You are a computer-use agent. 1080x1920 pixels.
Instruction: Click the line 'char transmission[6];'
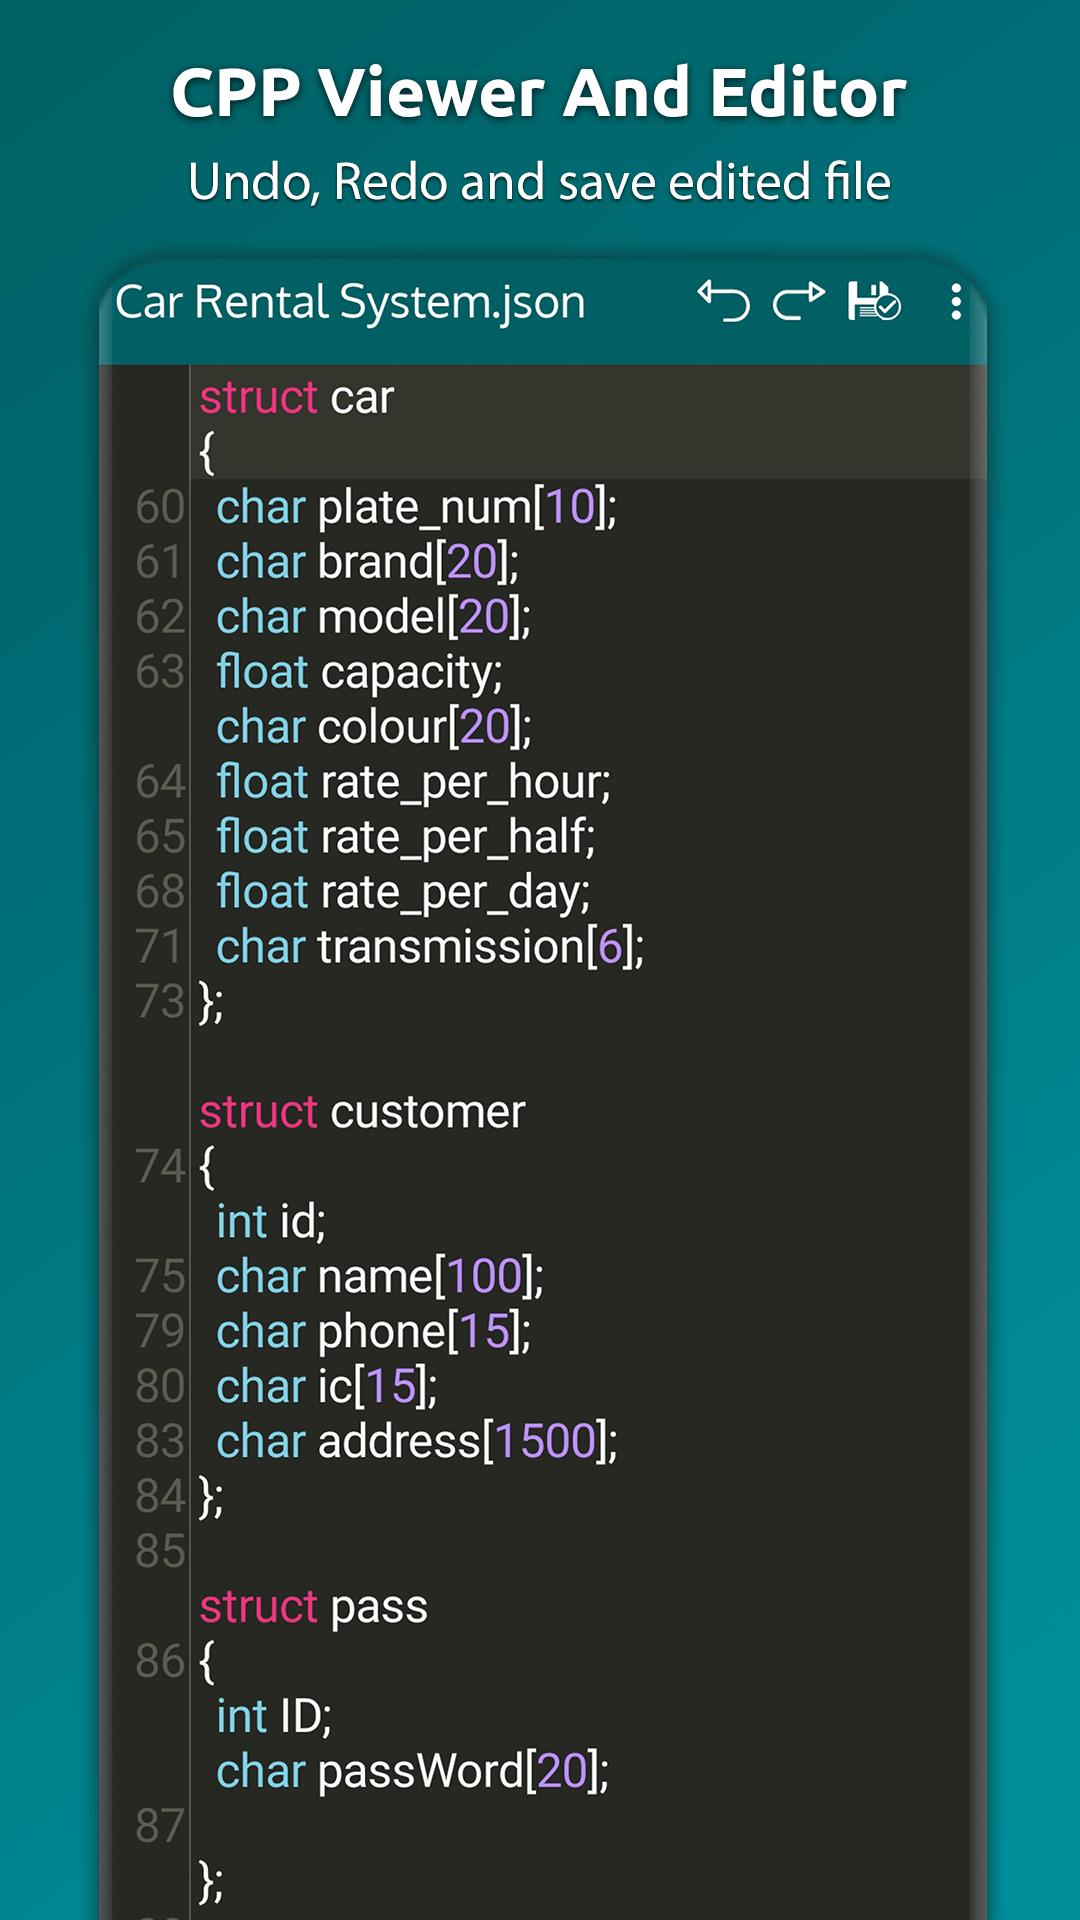[x=430, y=947]
